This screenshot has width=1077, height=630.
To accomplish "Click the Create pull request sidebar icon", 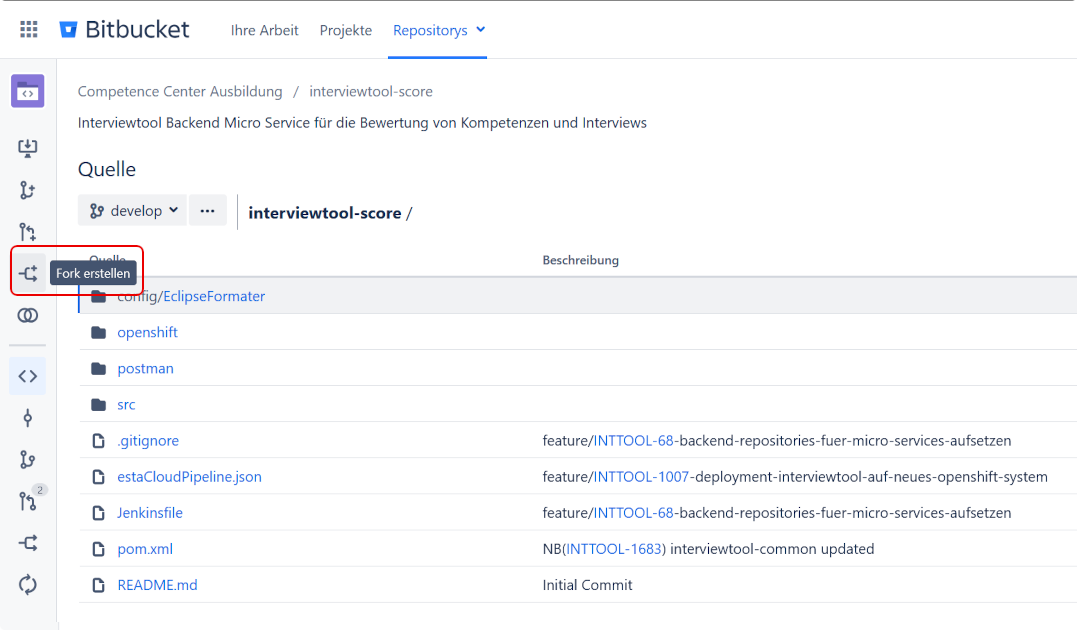I will 27,232.
